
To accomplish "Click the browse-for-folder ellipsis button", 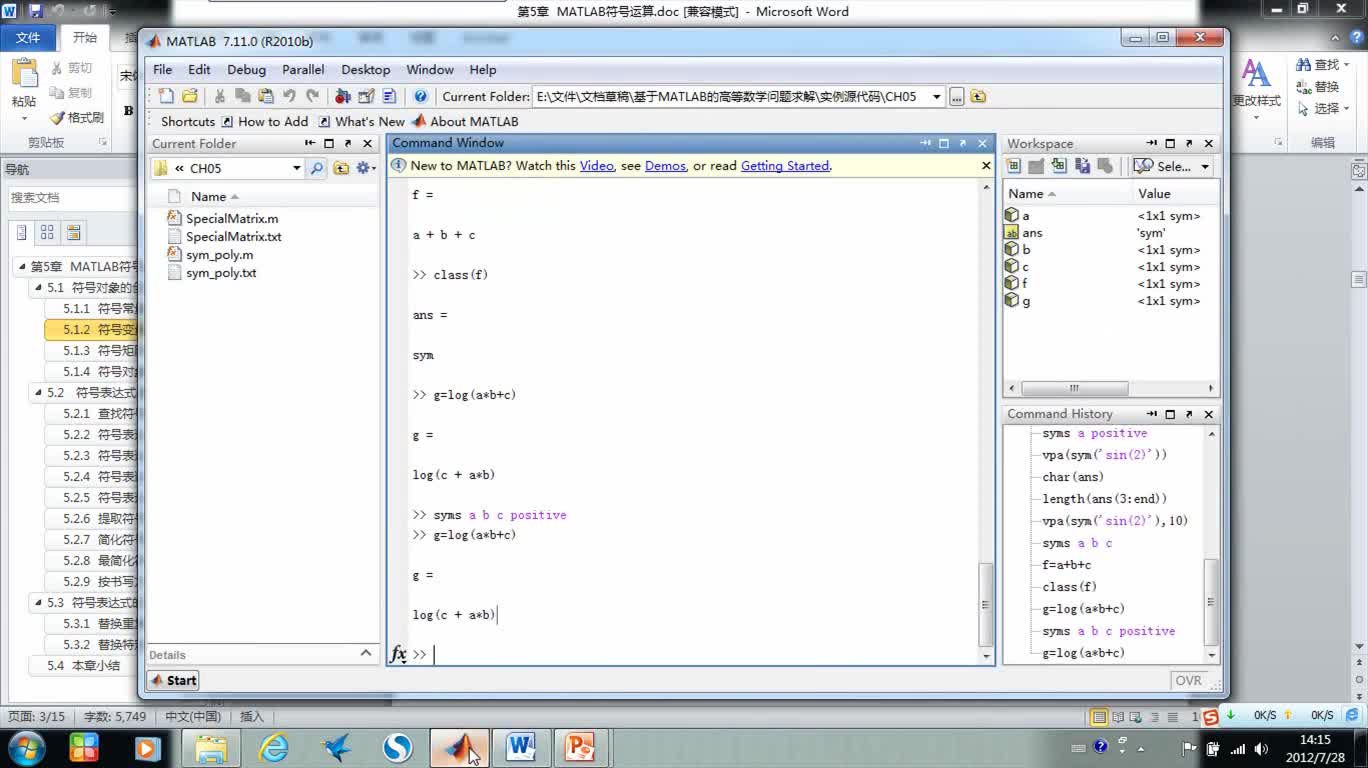I will [956, 97].
